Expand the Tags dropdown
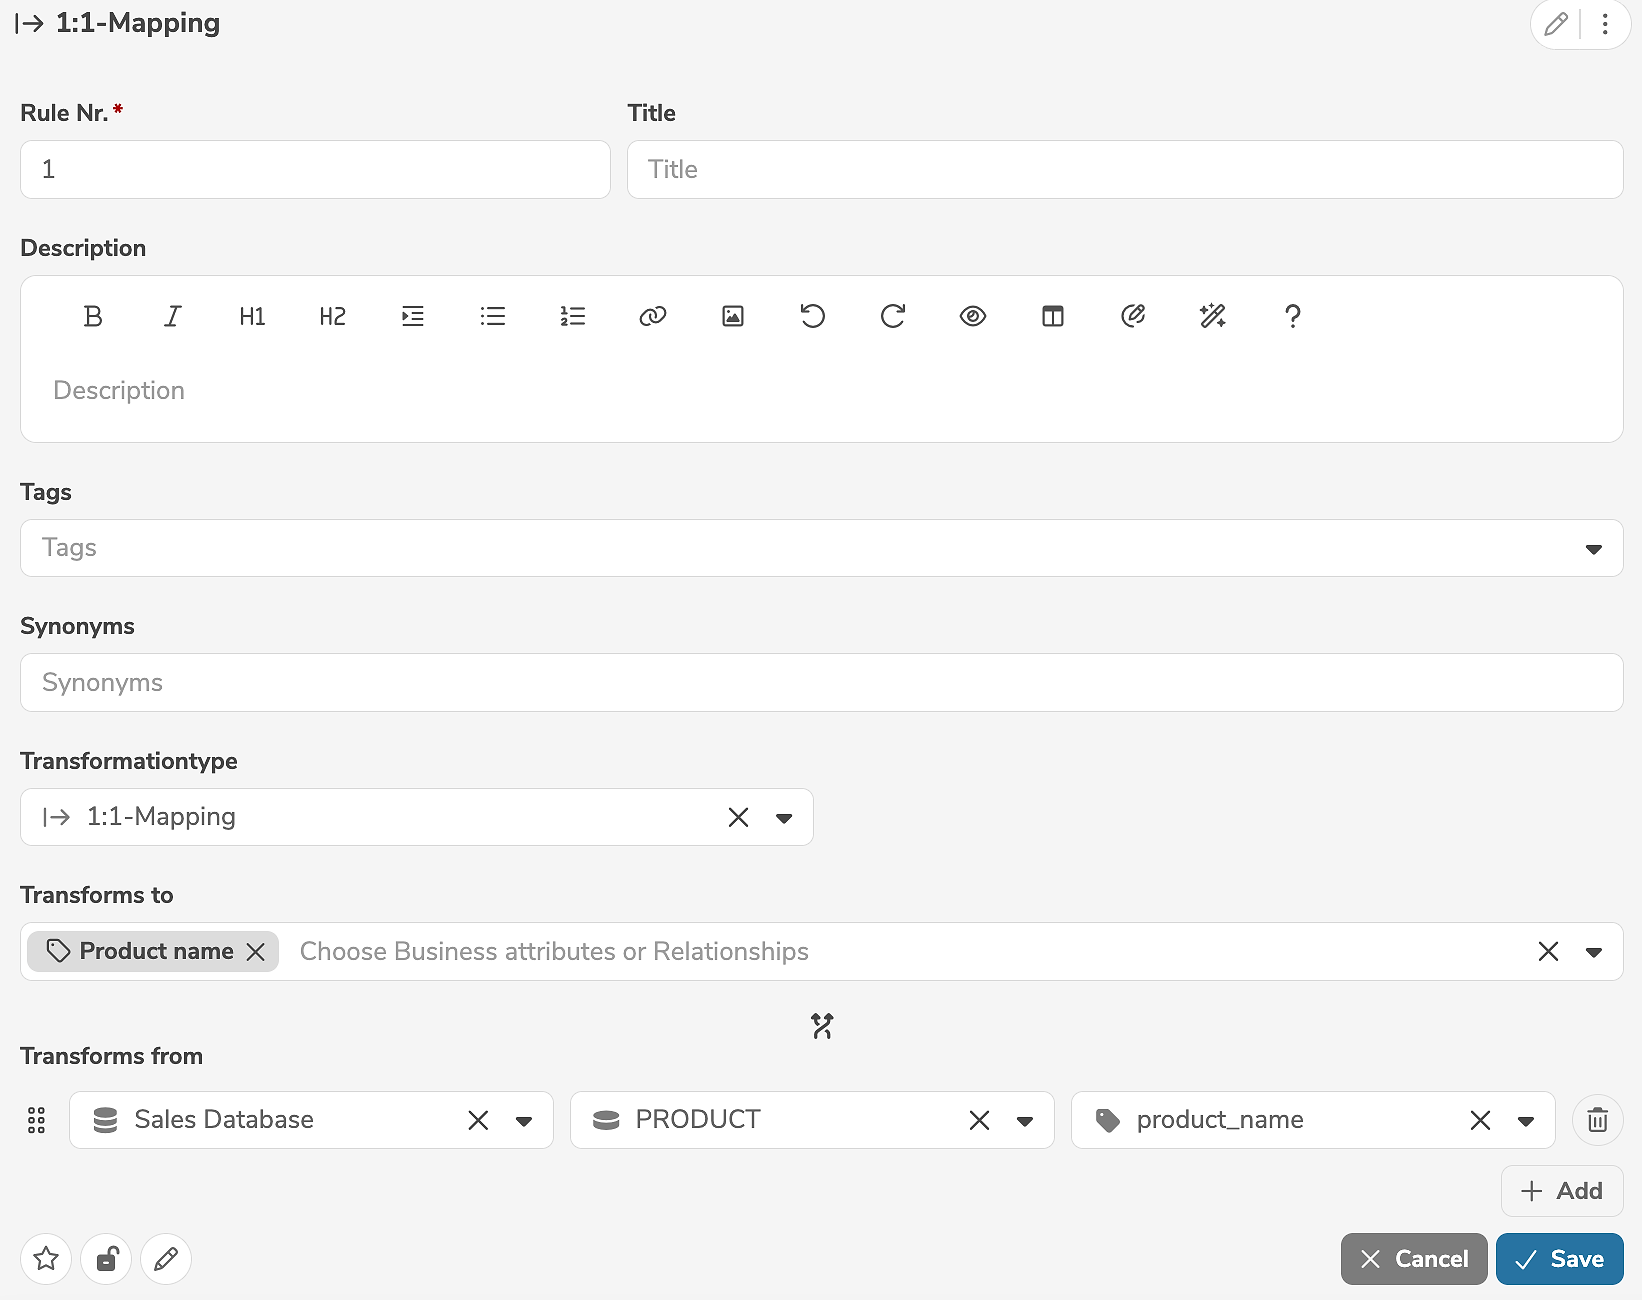 point(1593,549)
